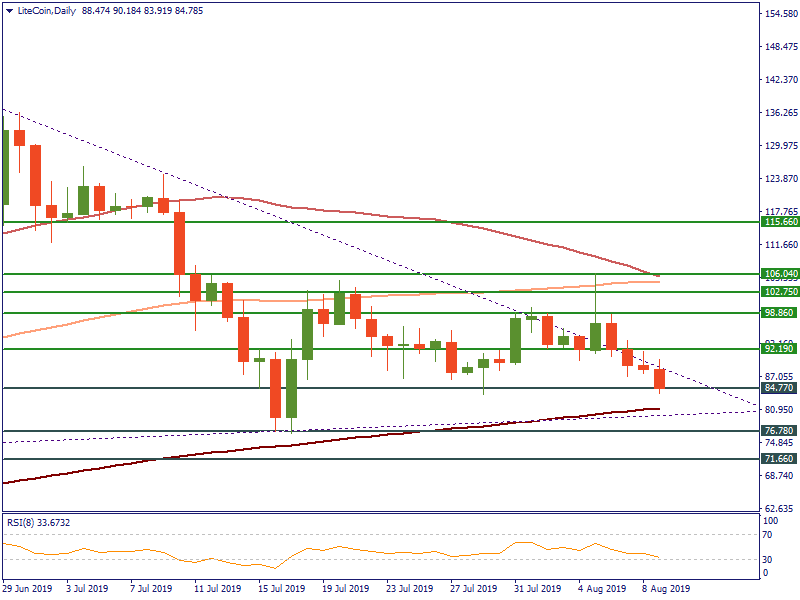
Task: Click the OHLC values 88.474 90.184 83.919 84.785
Action: 142,11
